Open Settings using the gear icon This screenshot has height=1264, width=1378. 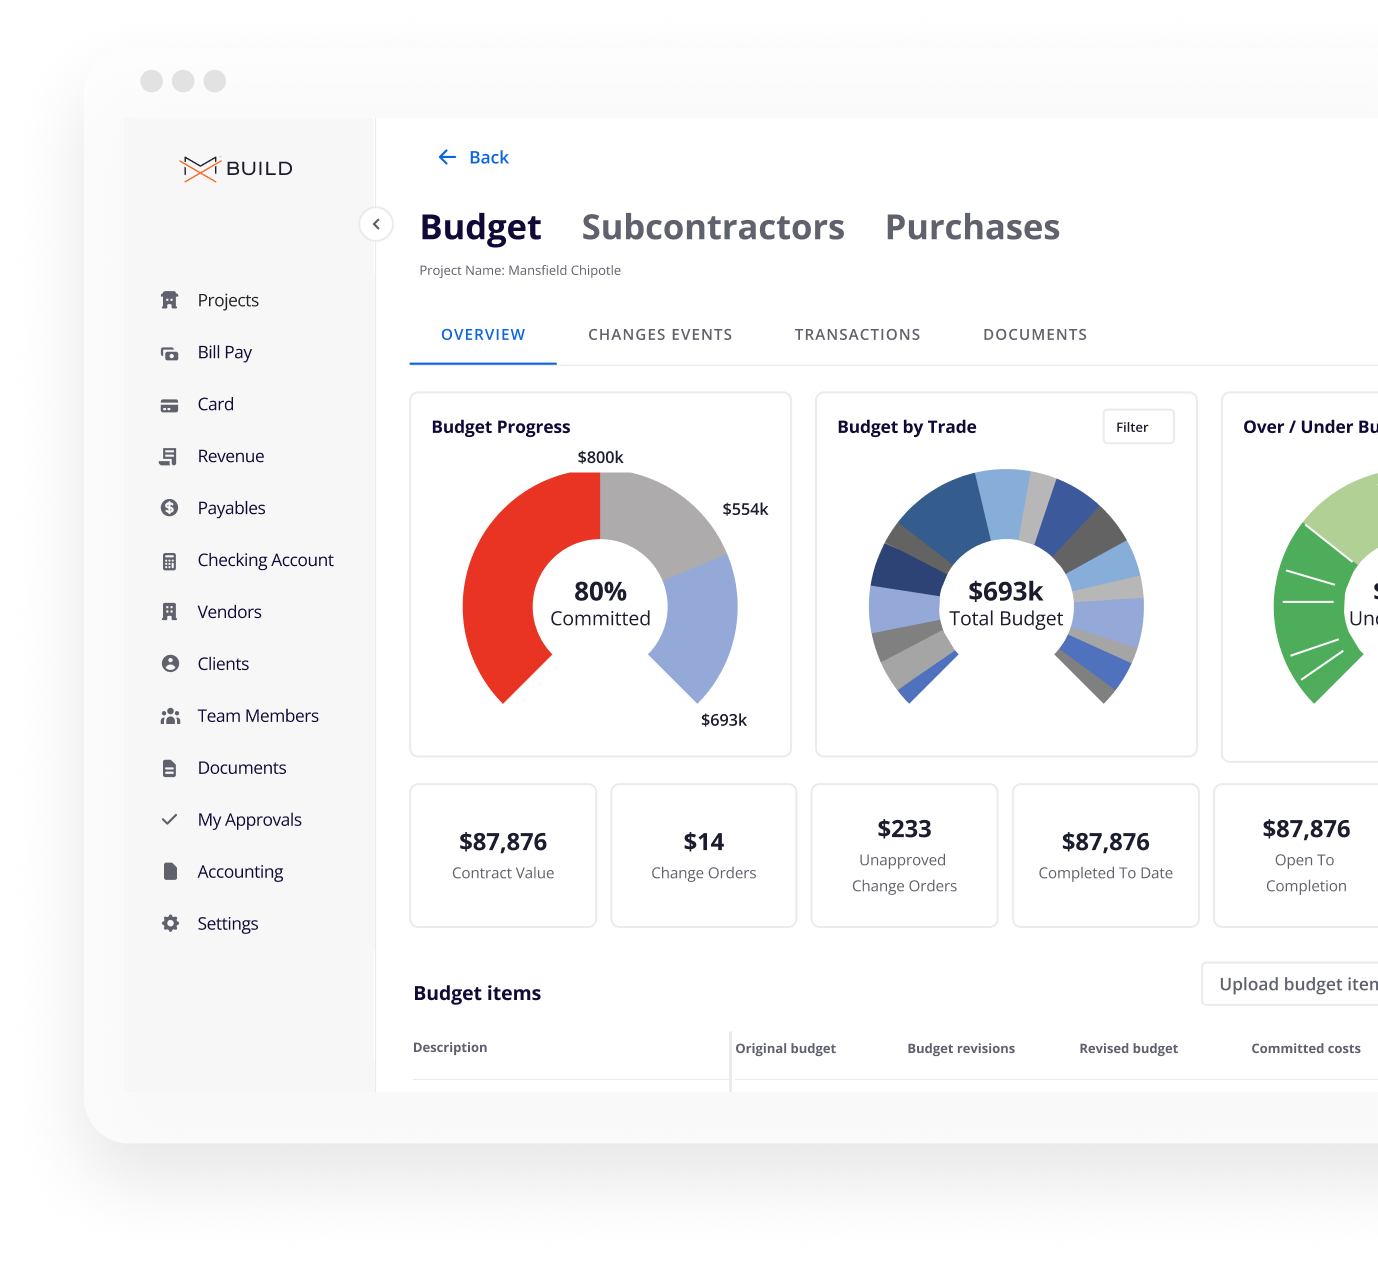(170, 924)
